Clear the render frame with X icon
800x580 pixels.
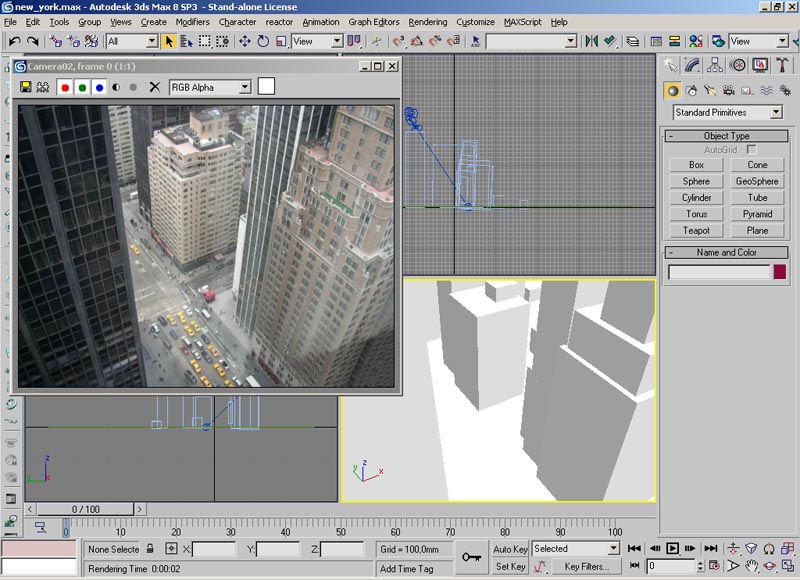pos(155,87)
